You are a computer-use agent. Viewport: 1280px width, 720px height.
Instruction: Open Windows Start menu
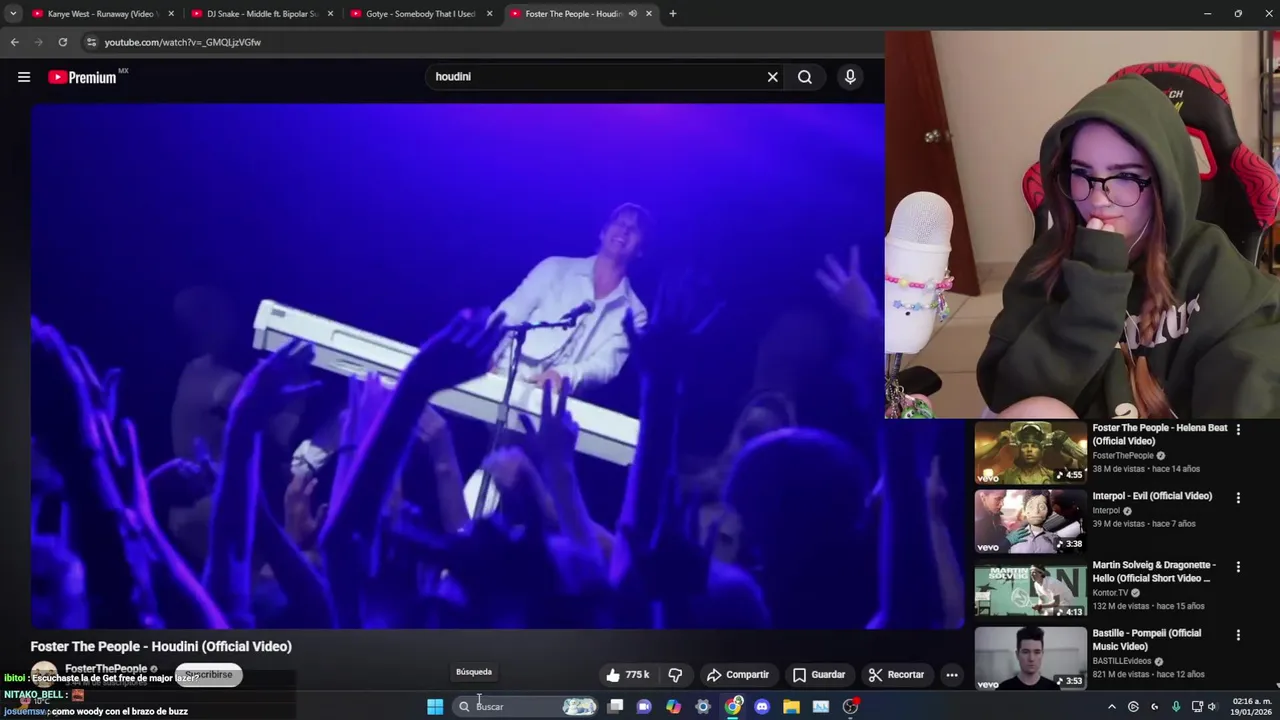tap(435, 707)
